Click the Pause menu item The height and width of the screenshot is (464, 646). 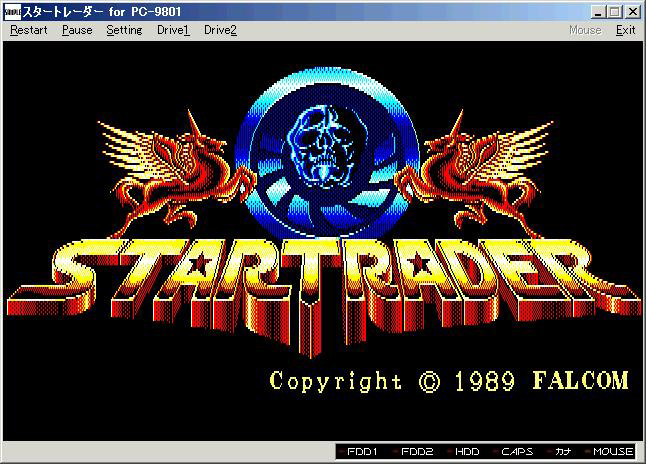pos(77,30)
